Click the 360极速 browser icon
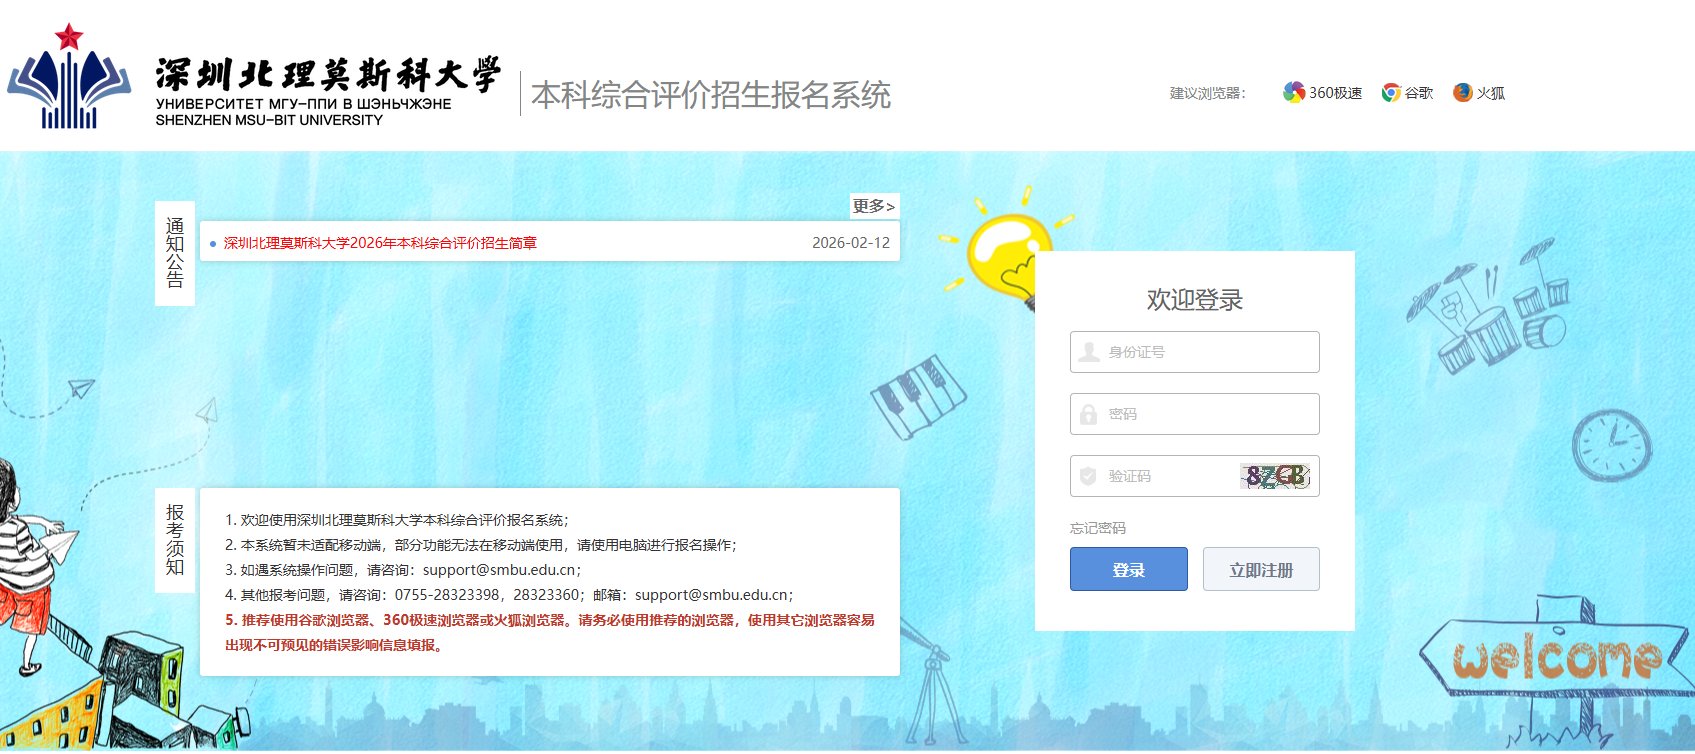This screenshot has width=1695, height=754. pyautogui.click(x=1294, y=93)
